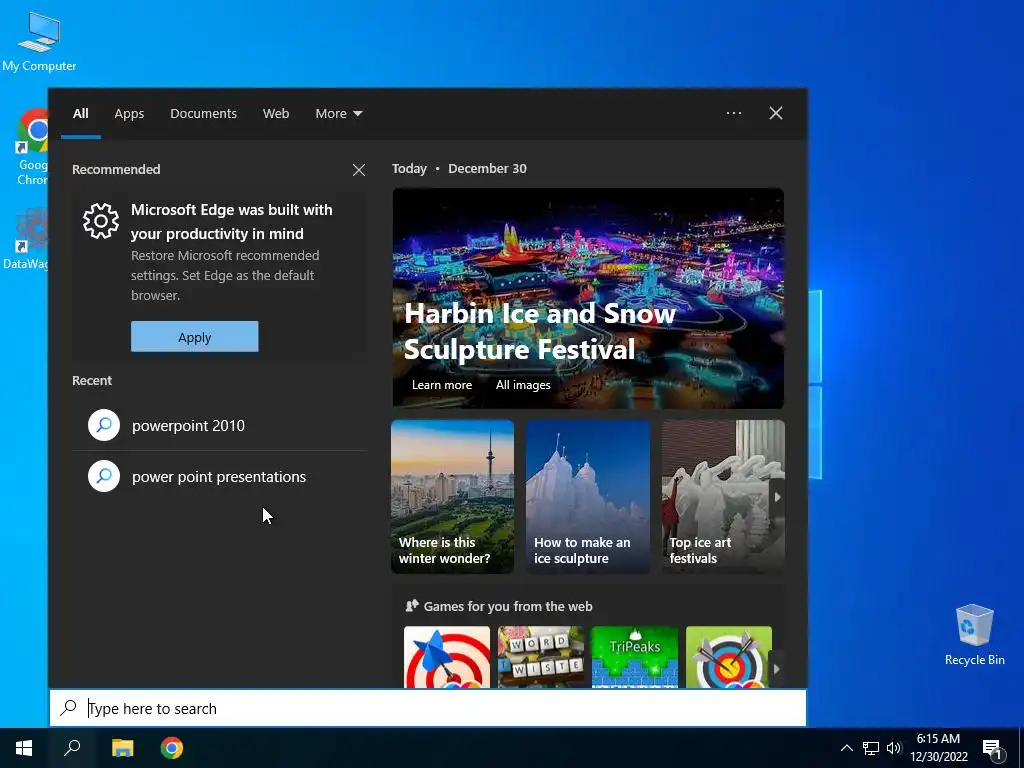Viewport: 1024px width, 768px height.
Task: Open the Harbin Ice and Snow Sculpture Festival headline
Action: [539, 331]
